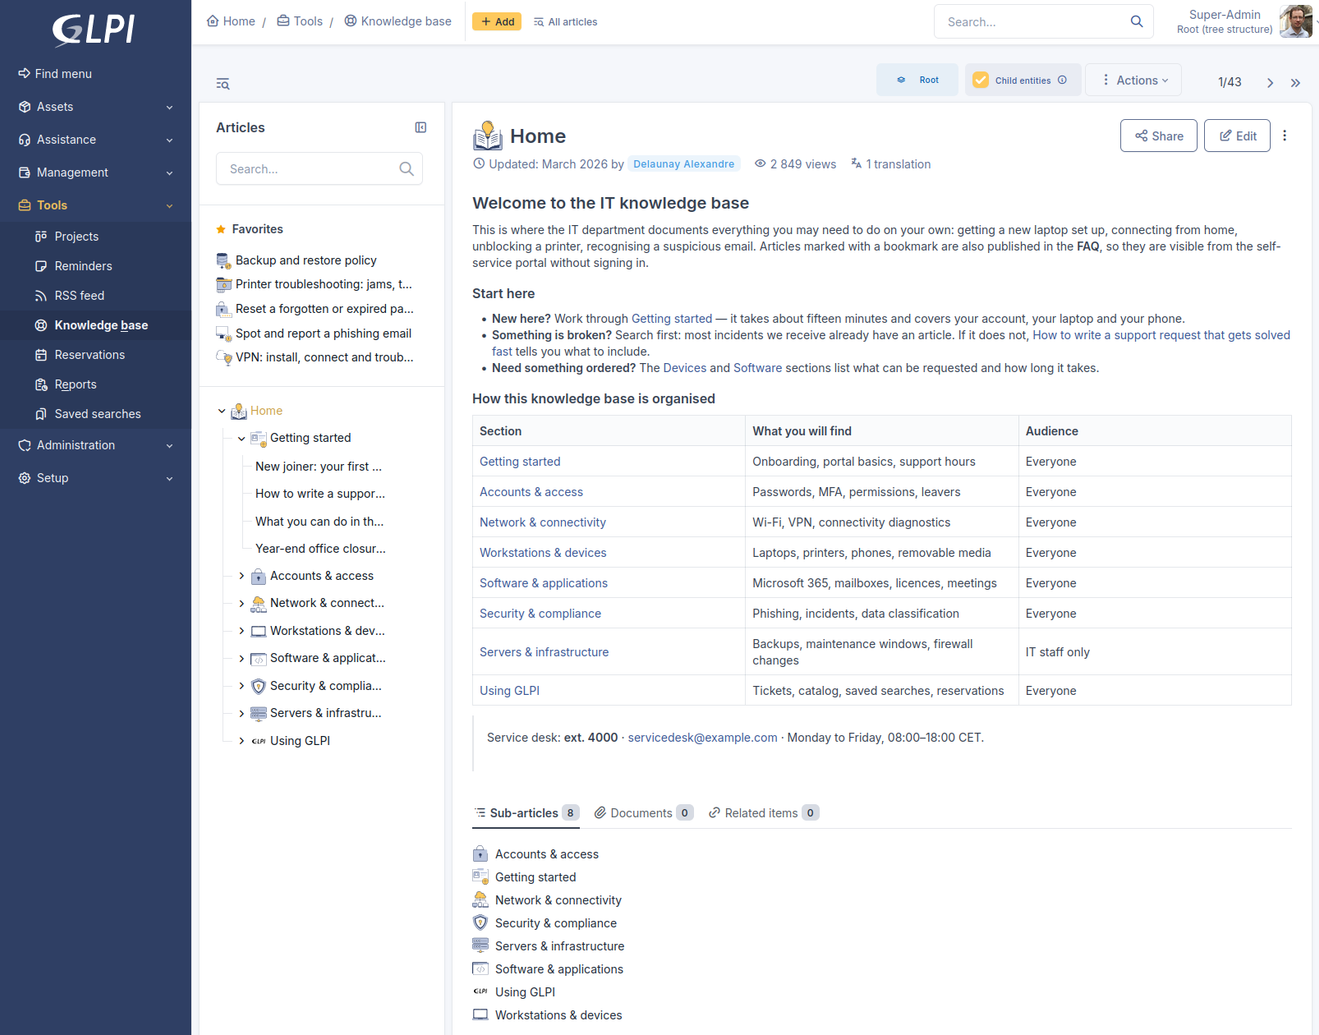This screenshot has height=1035, width=1319.
Task: Open Saved searches in sidebar
Action: coord(97,414)
